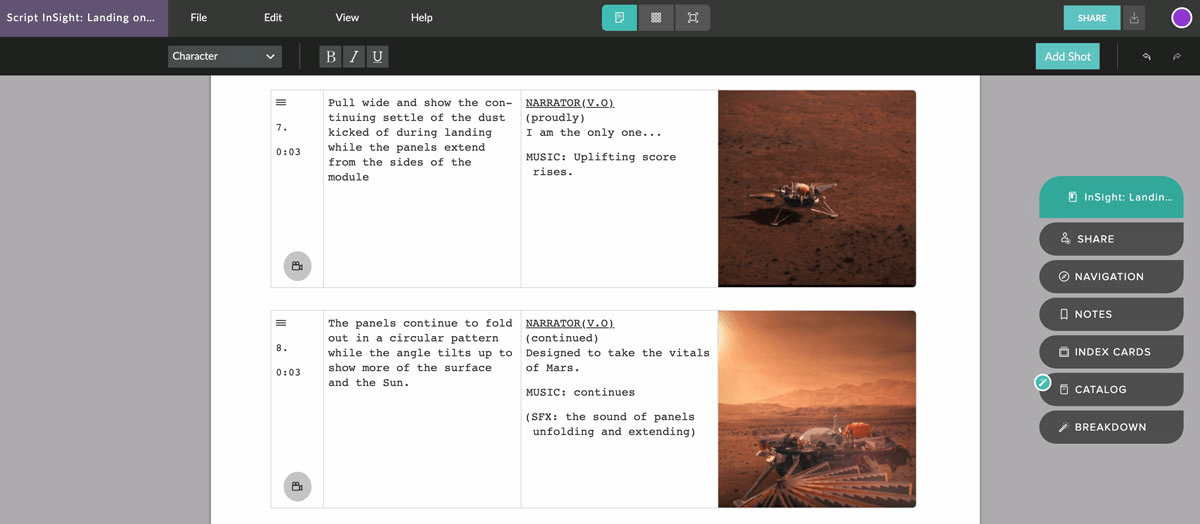Click dialogue 'I am the only one...'

coord(594,132)
